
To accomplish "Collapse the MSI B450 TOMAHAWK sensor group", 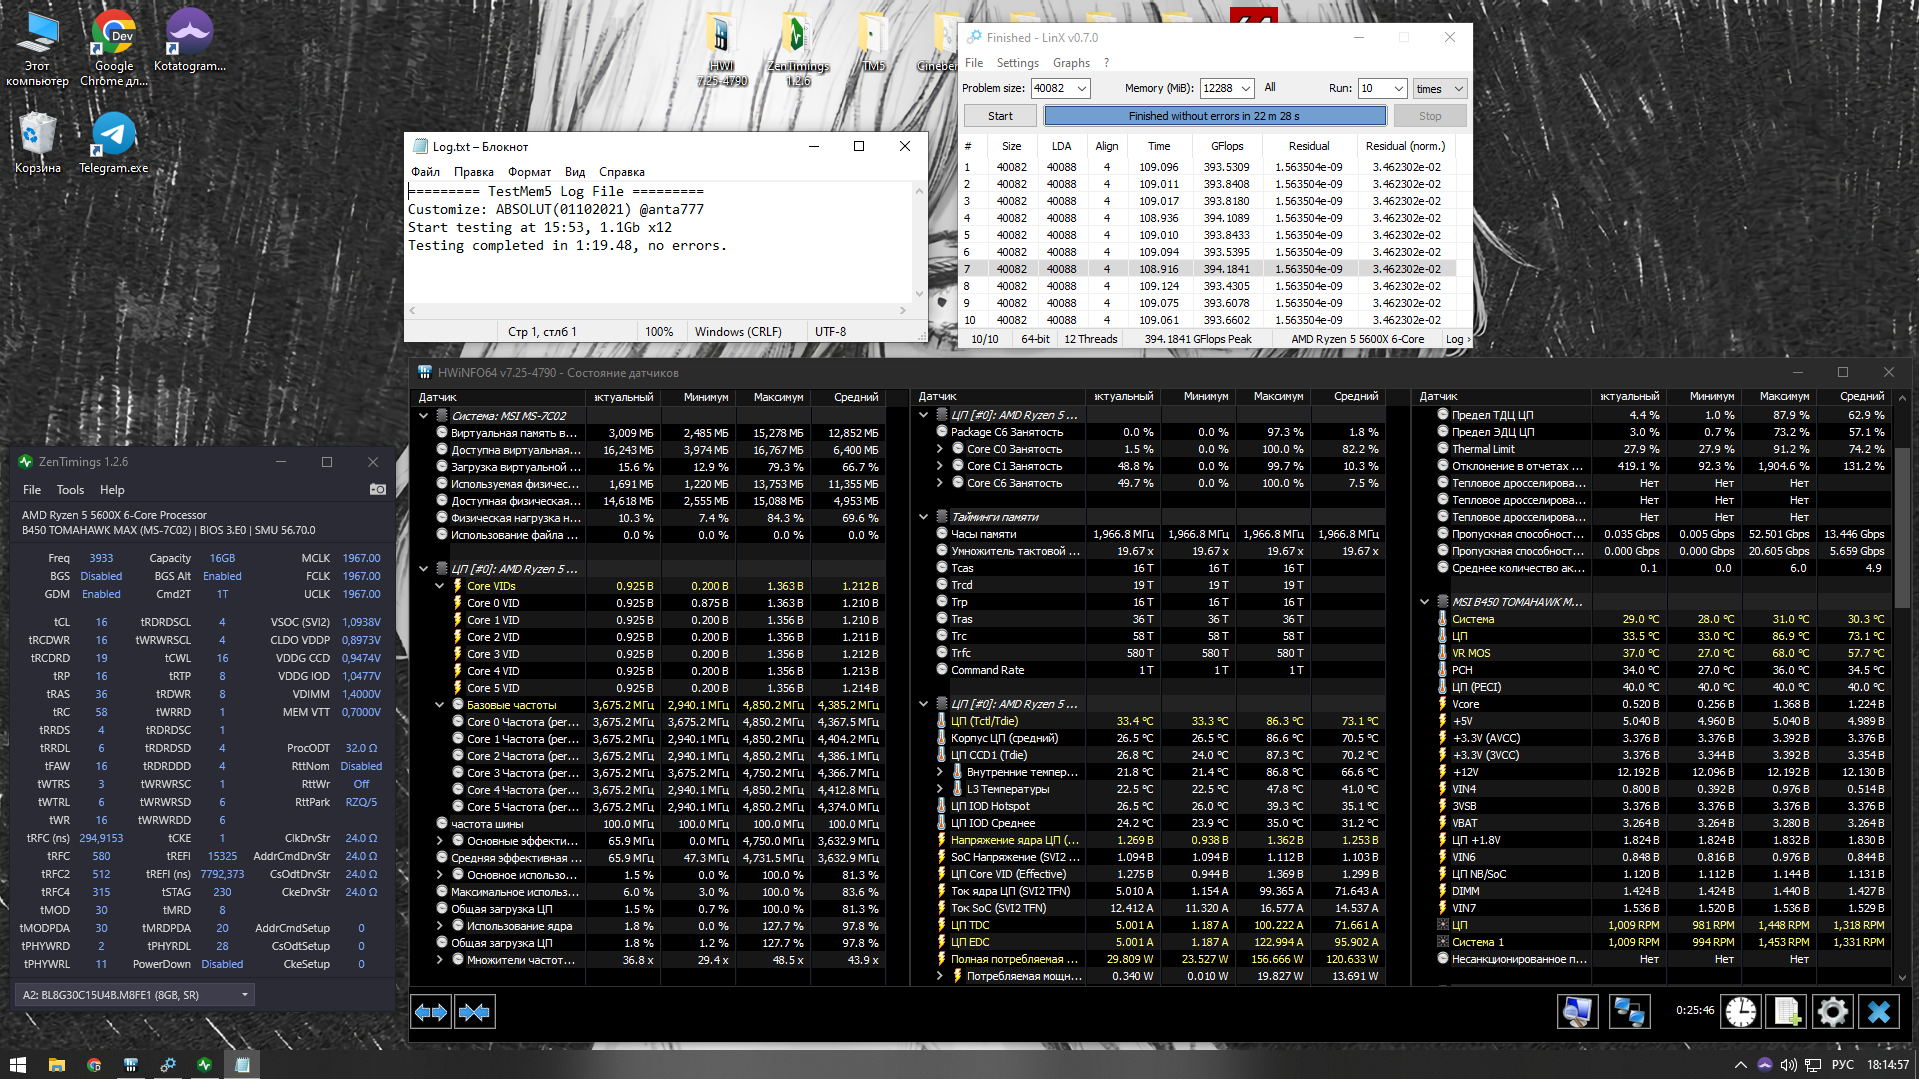I will coord(1425,602).
